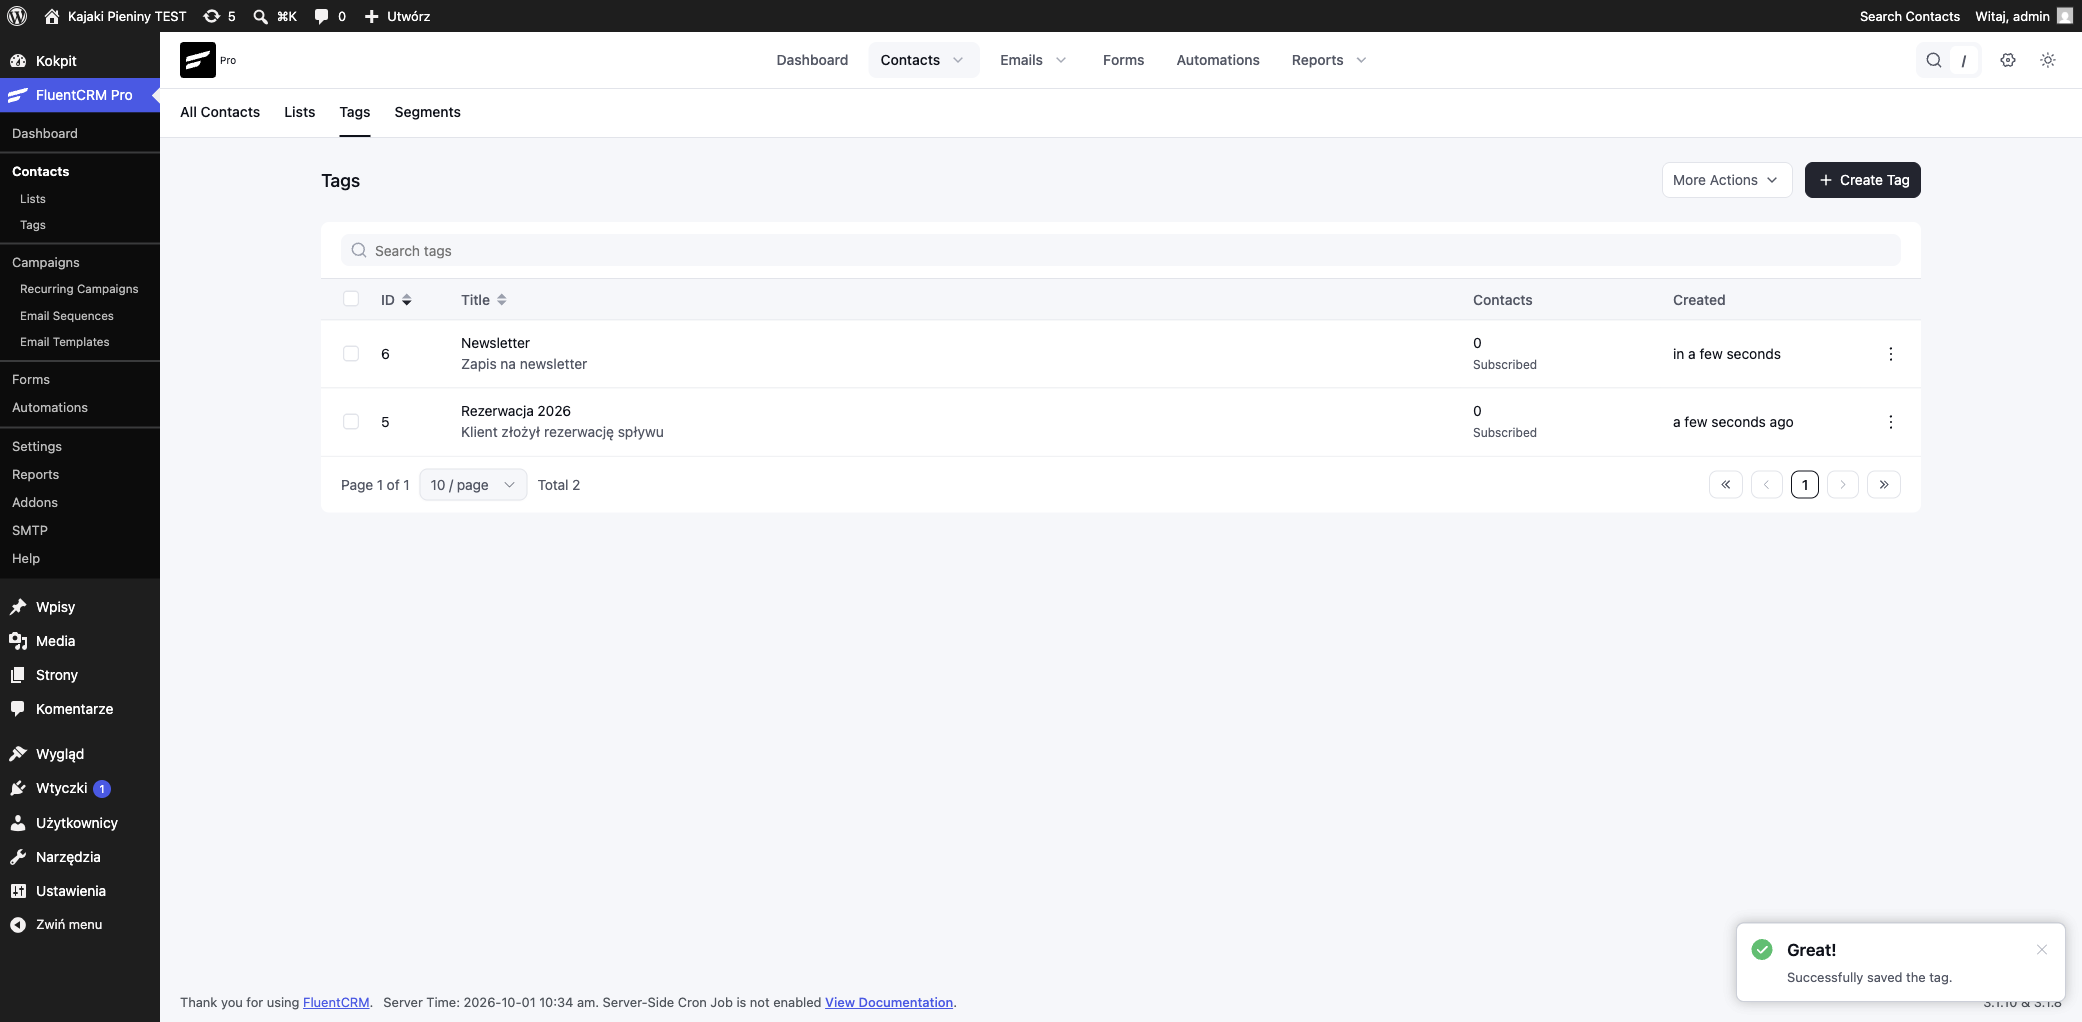Screen dimensions: 2082x1022
Task: Check the Newsletter tag row checkbox
Action: [x=351, y=354]
